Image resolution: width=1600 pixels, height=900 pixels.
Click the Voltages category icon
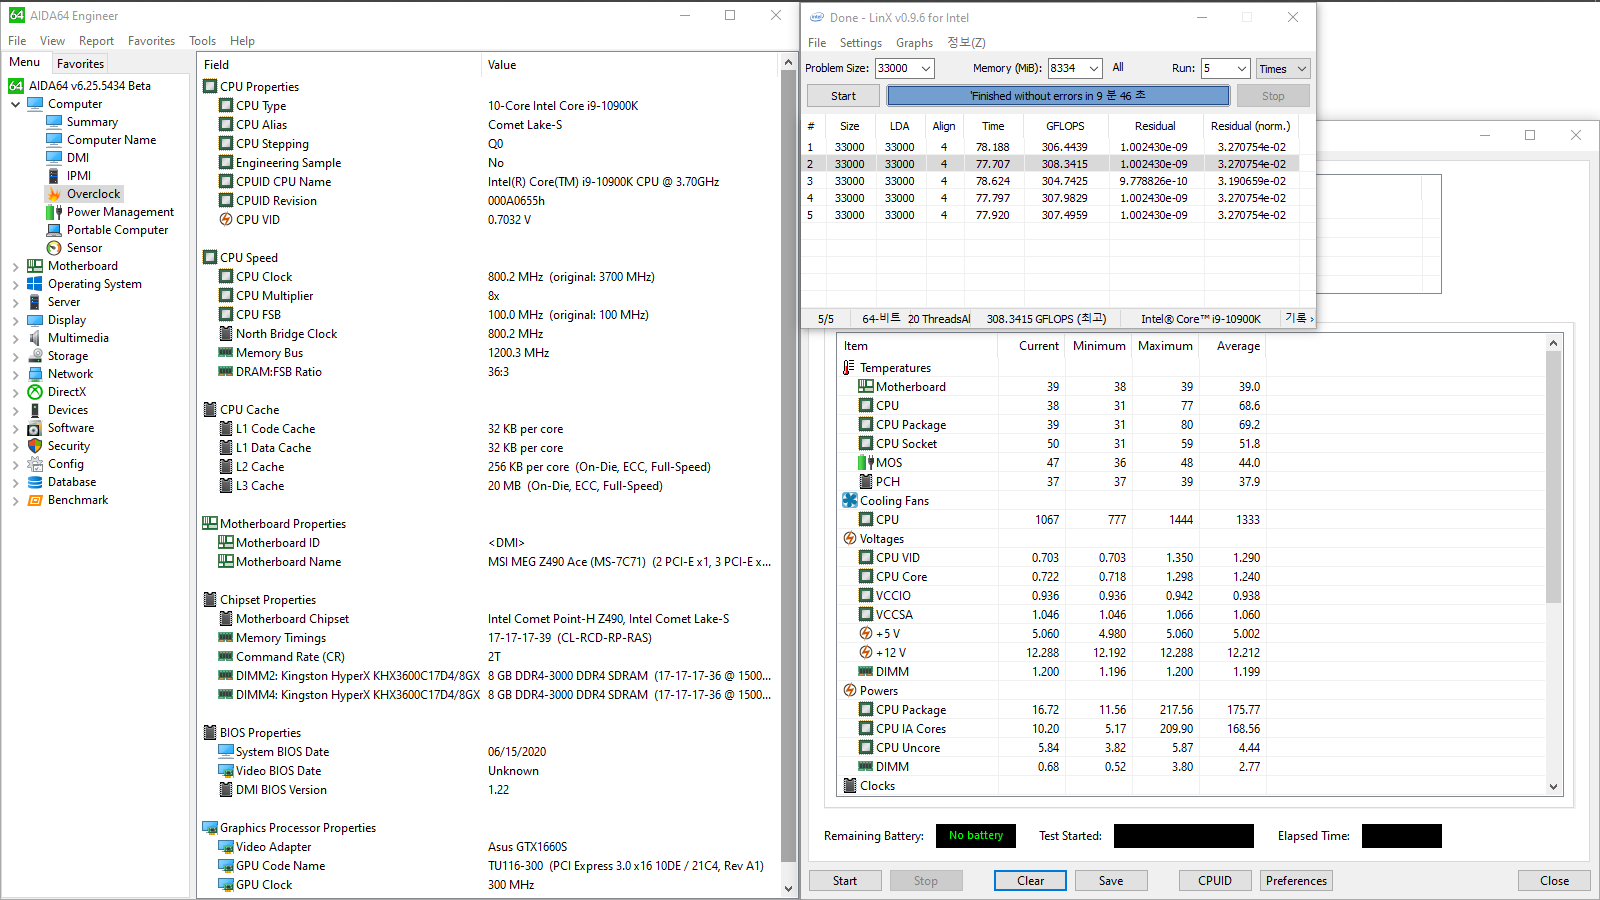pos(850,539)
